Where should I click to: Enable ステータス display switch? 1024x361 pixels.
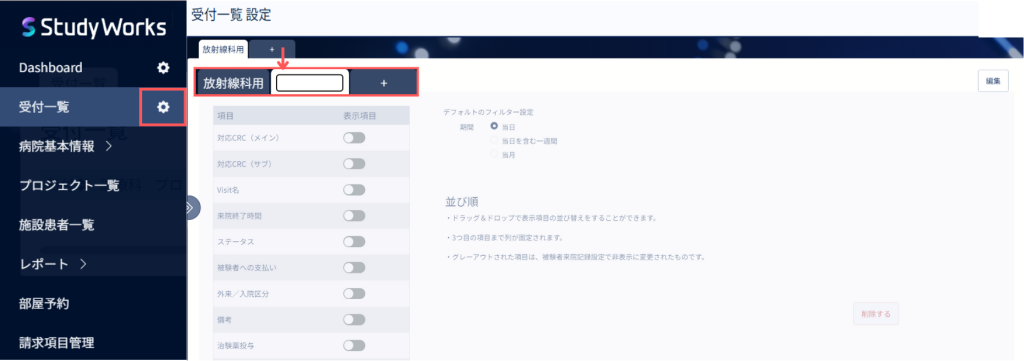354,242
